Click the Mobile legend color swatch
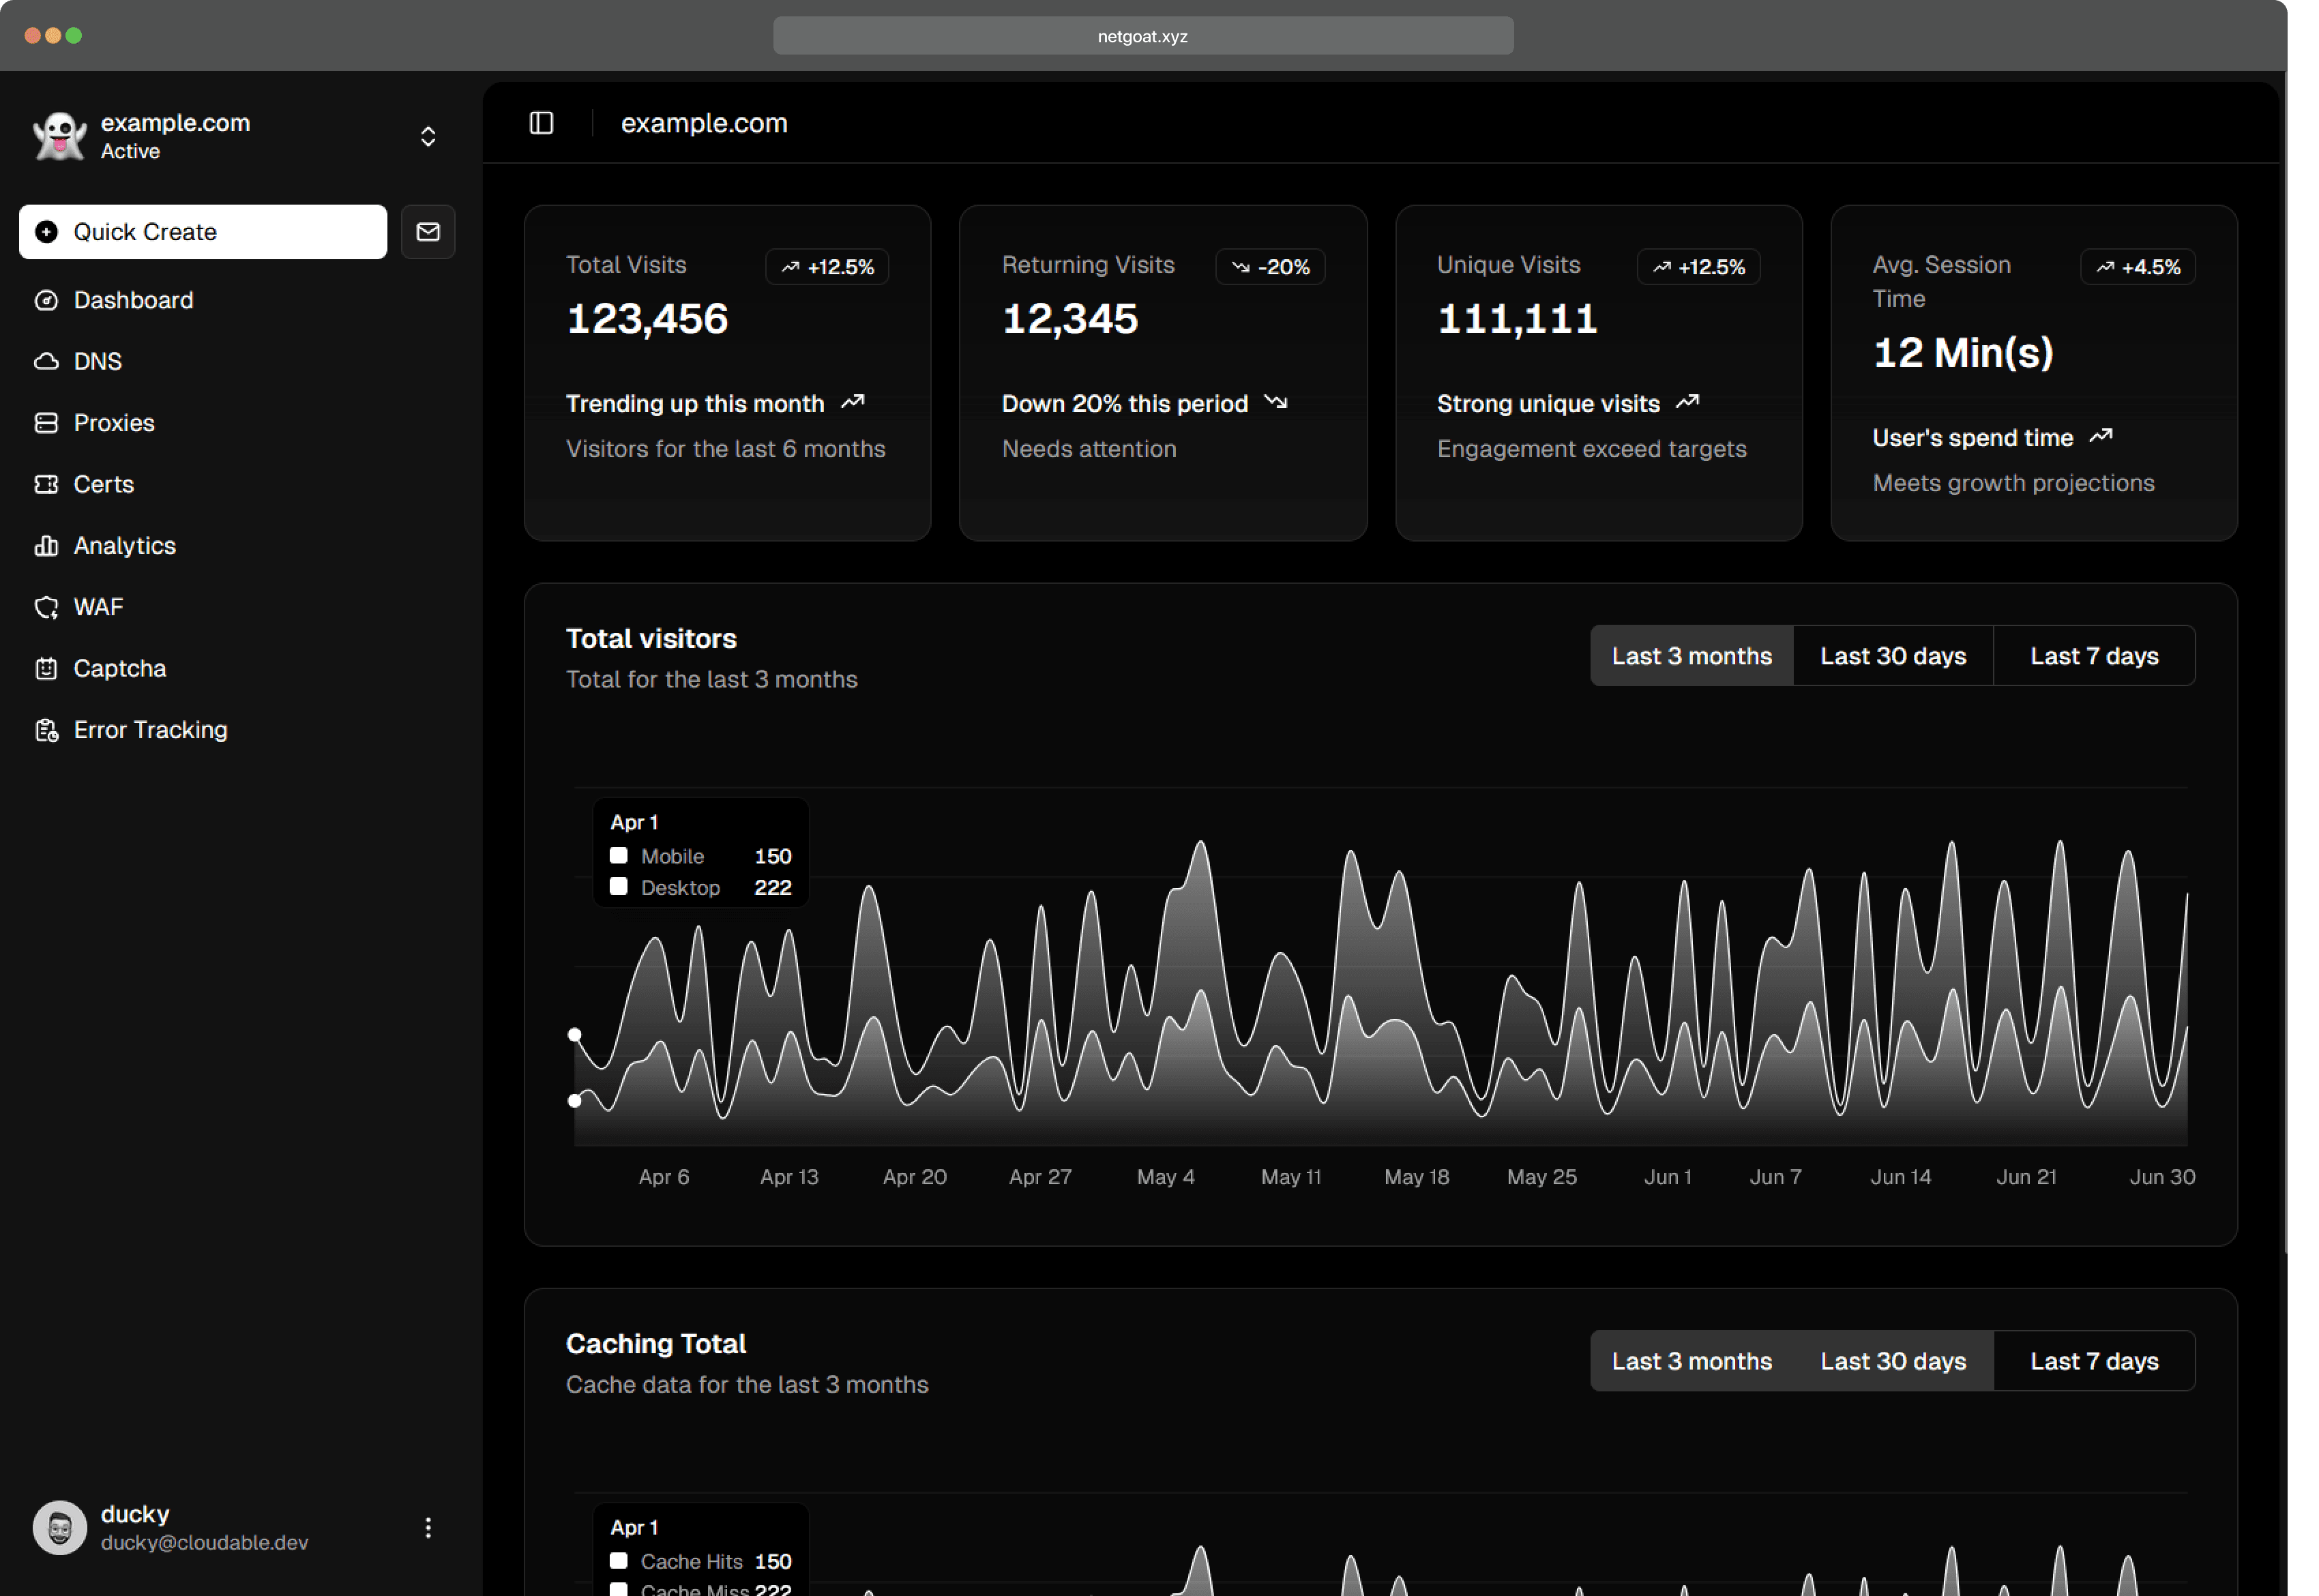 coord(619,856)
